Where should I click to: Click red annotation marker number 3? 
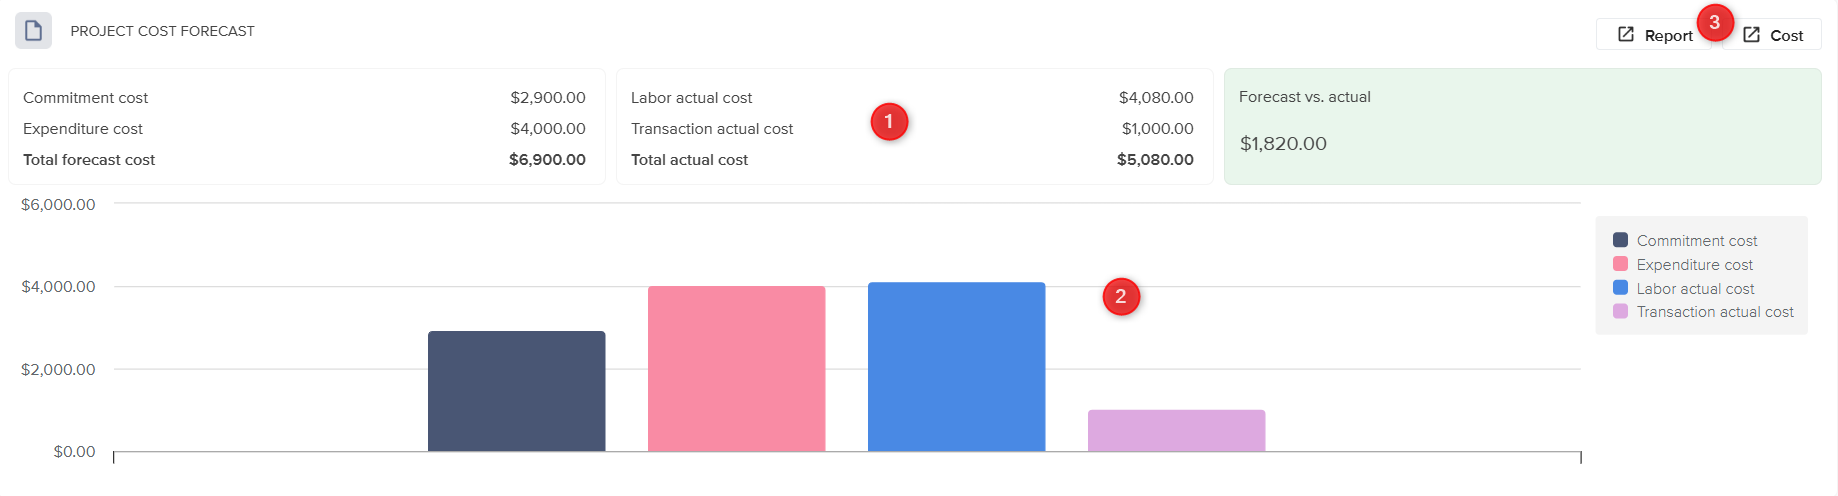point(1715,22)
